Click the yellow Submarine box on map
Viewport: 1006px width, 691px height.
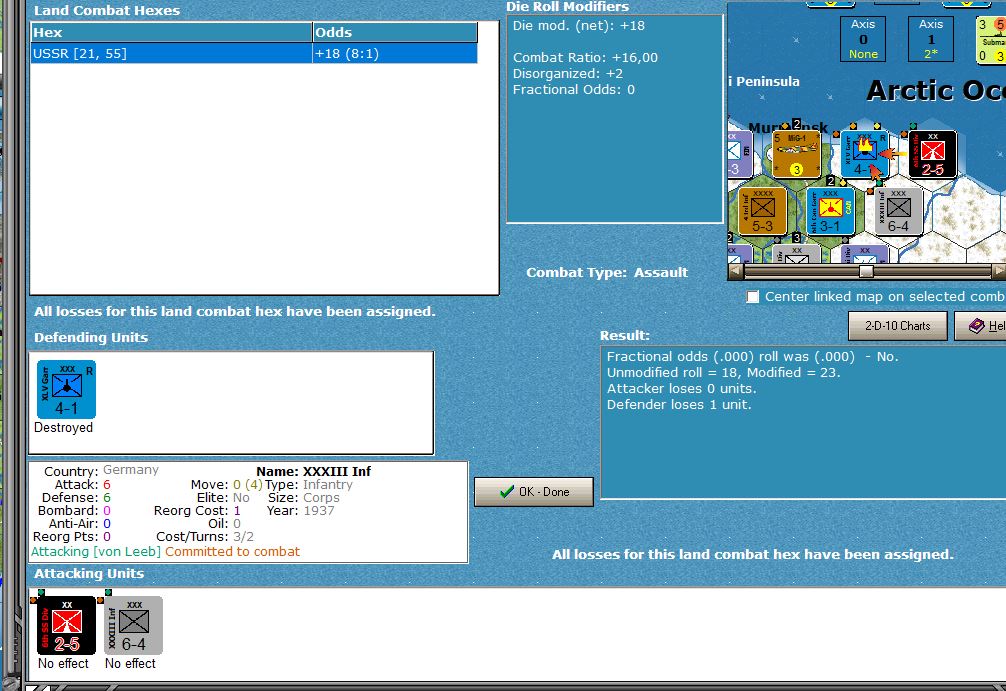coord(991,40)
